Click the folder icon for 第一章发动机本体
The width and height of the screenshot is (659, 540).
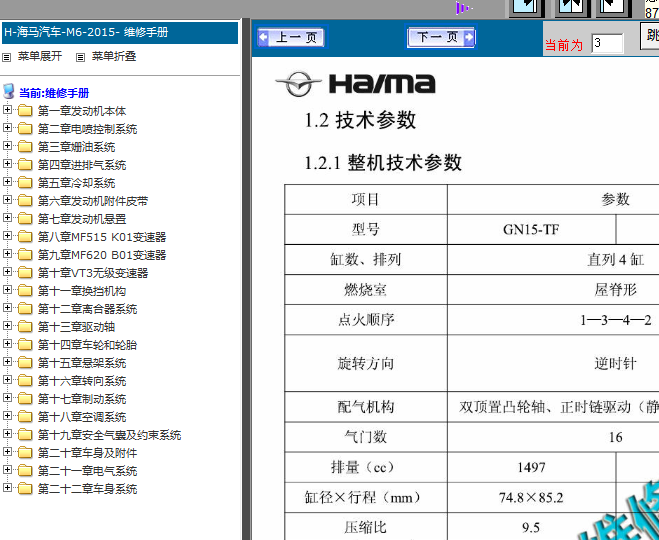pyautogui.click(x=25, y=111)
